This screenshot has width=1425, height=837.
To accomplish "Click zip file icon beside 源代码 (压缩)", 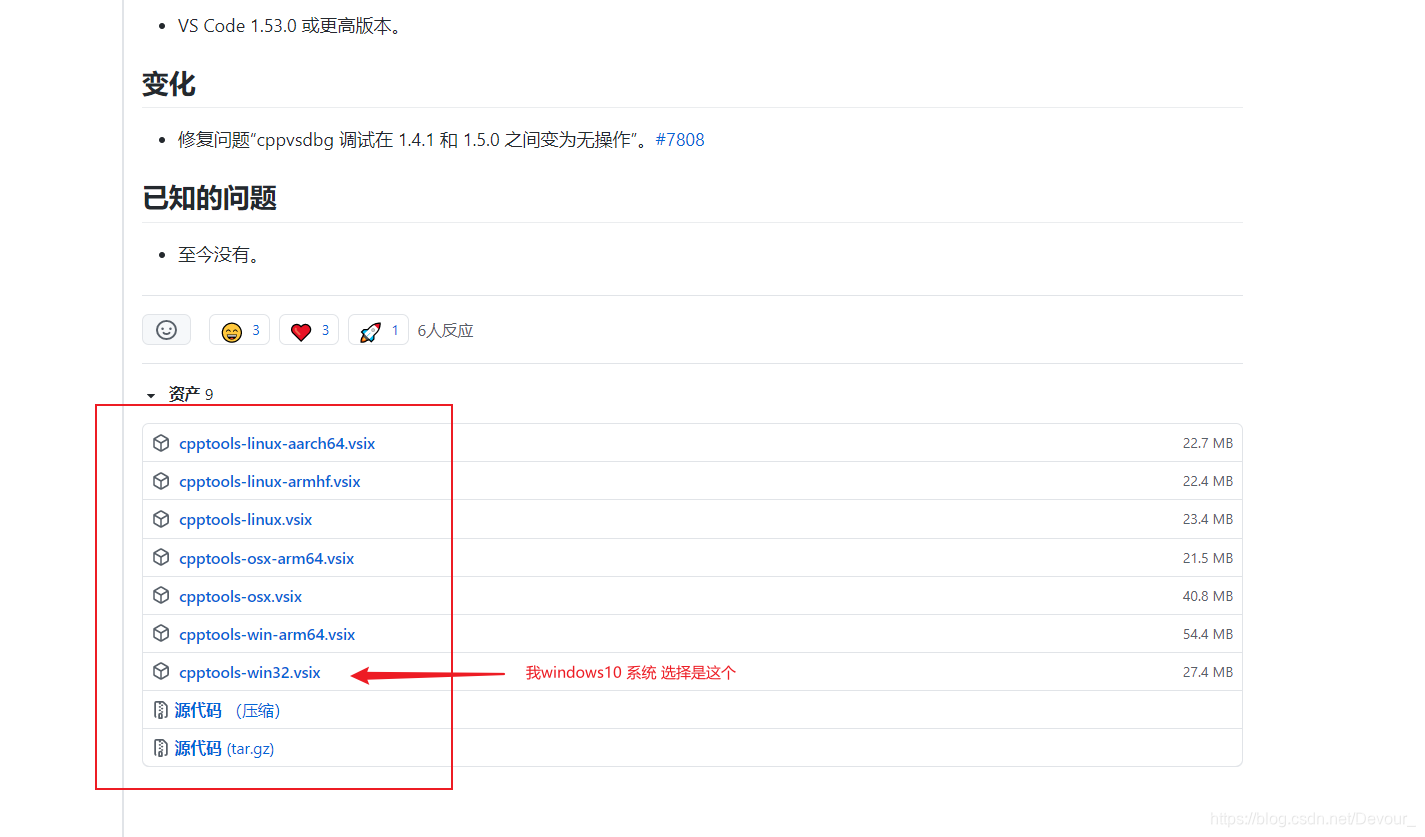I will (160, 710).
